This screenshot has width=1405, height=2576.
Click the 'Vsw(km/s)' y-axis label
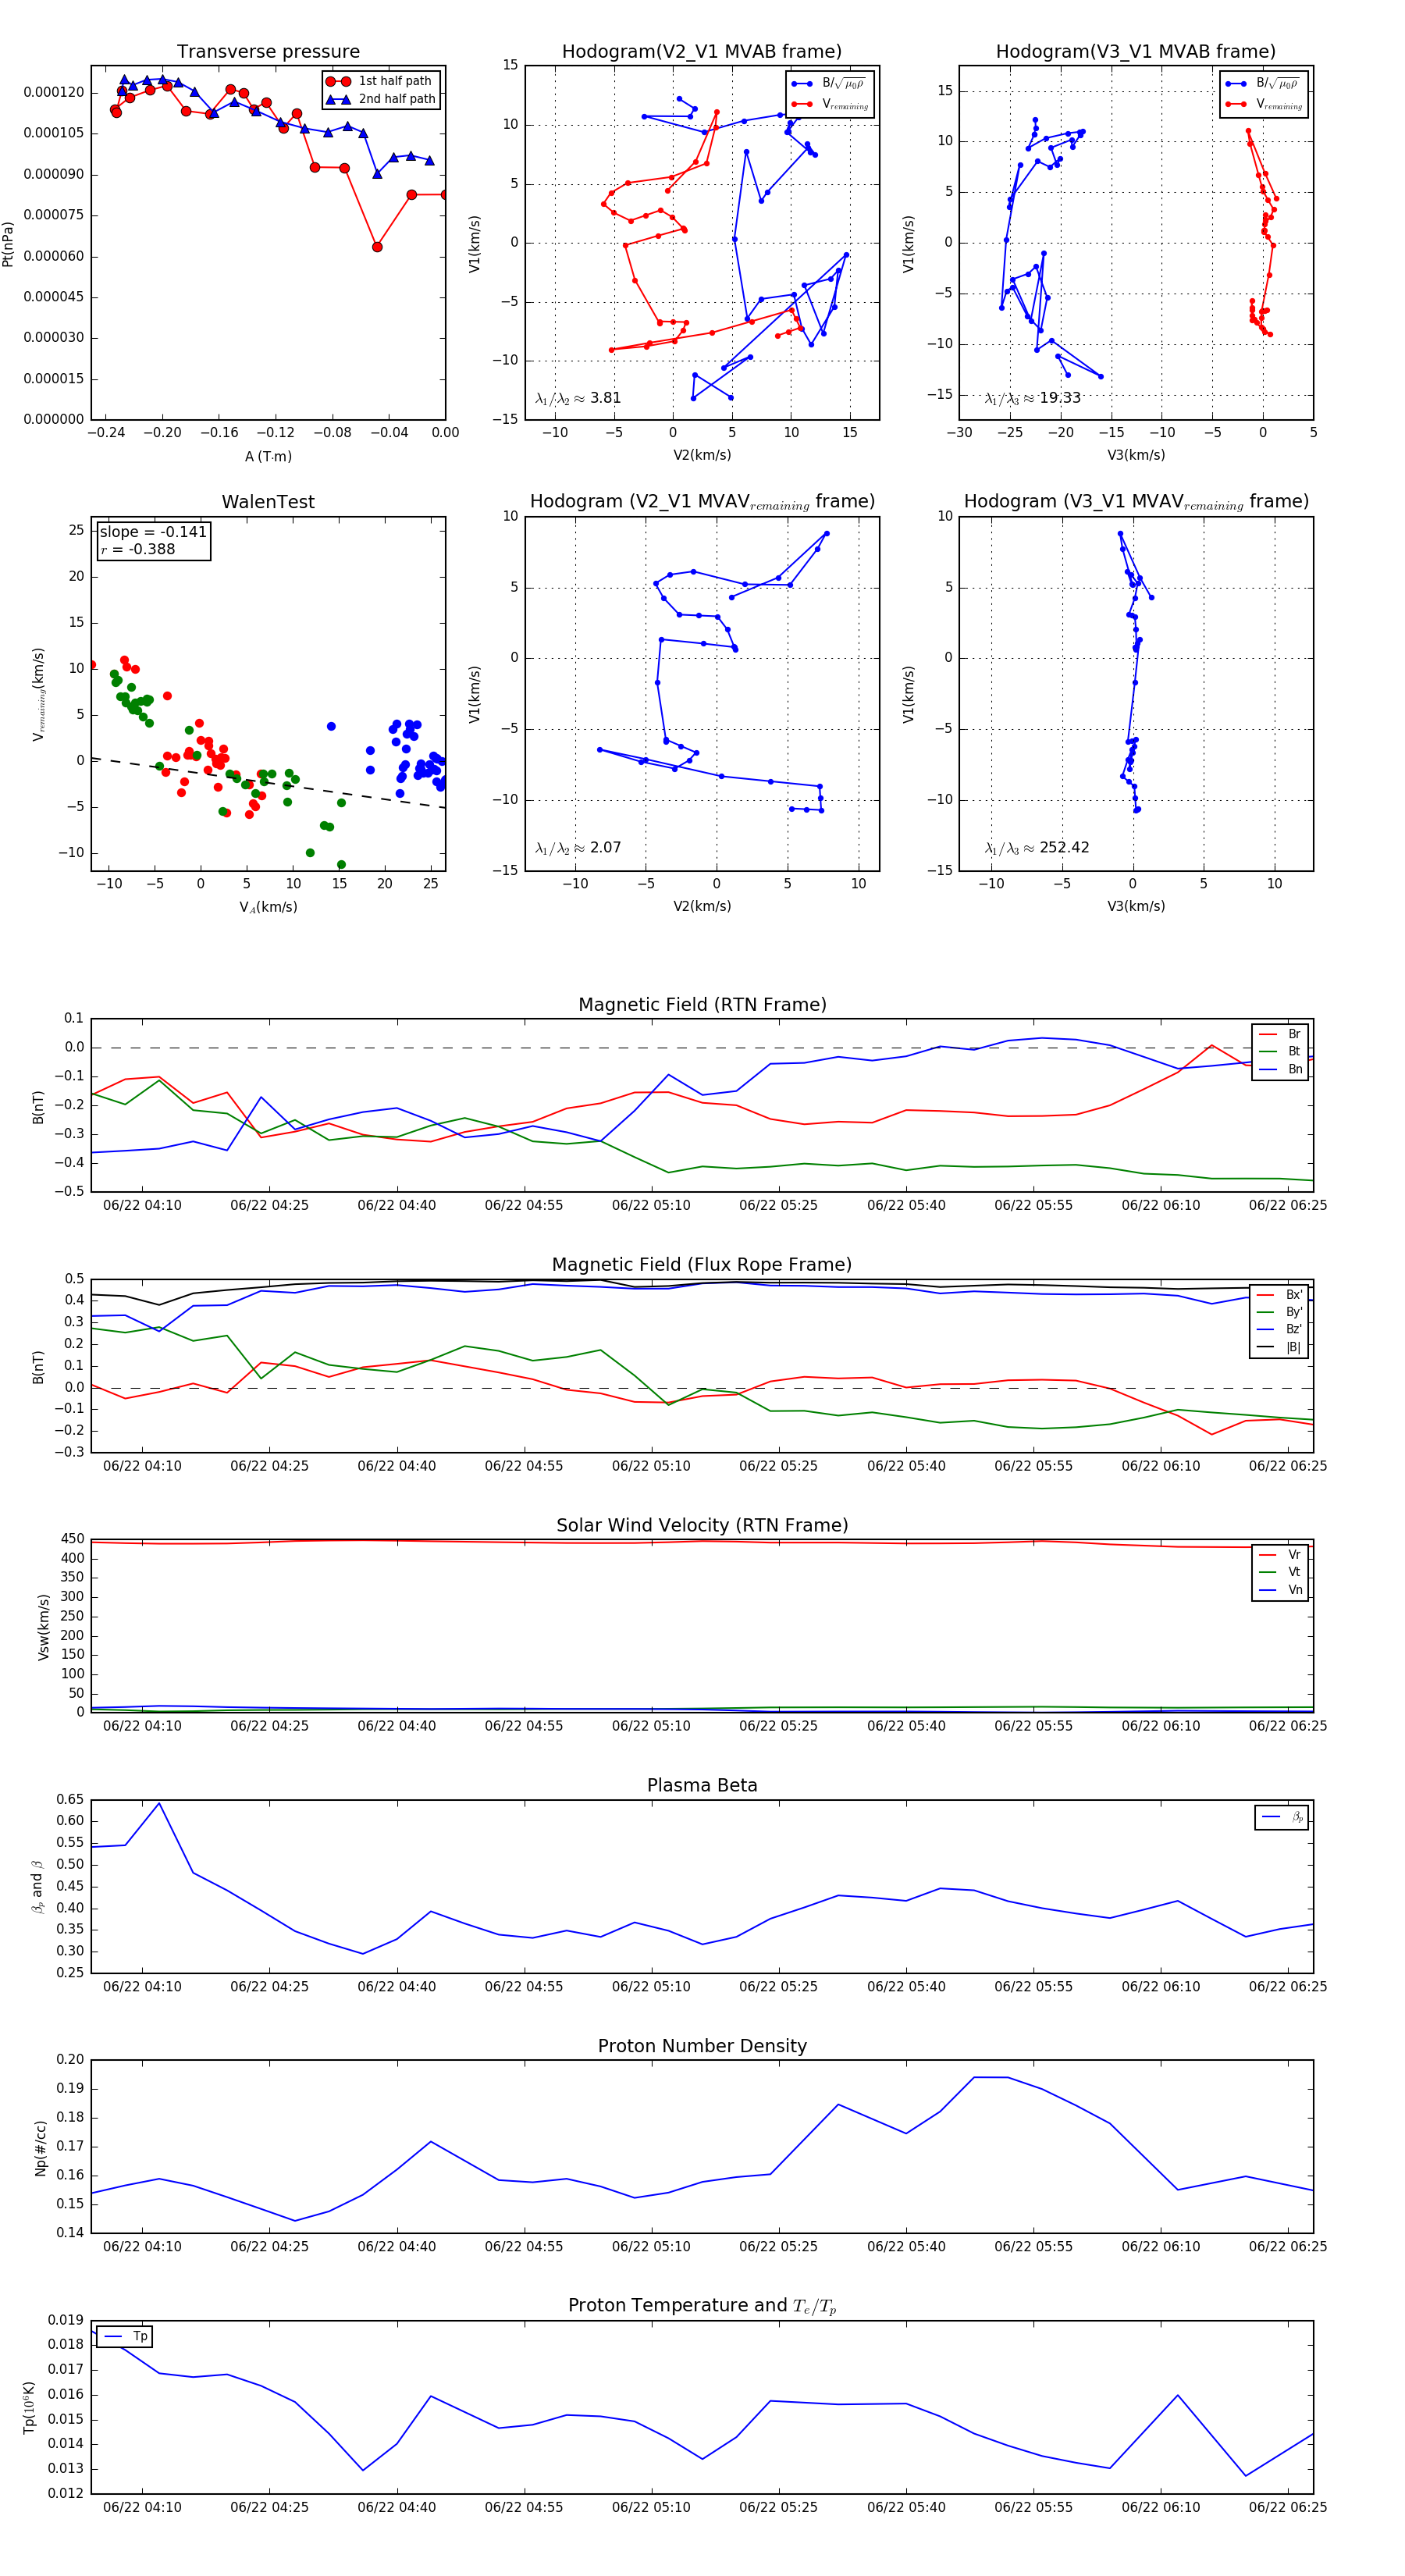(x=43, y=1627)
